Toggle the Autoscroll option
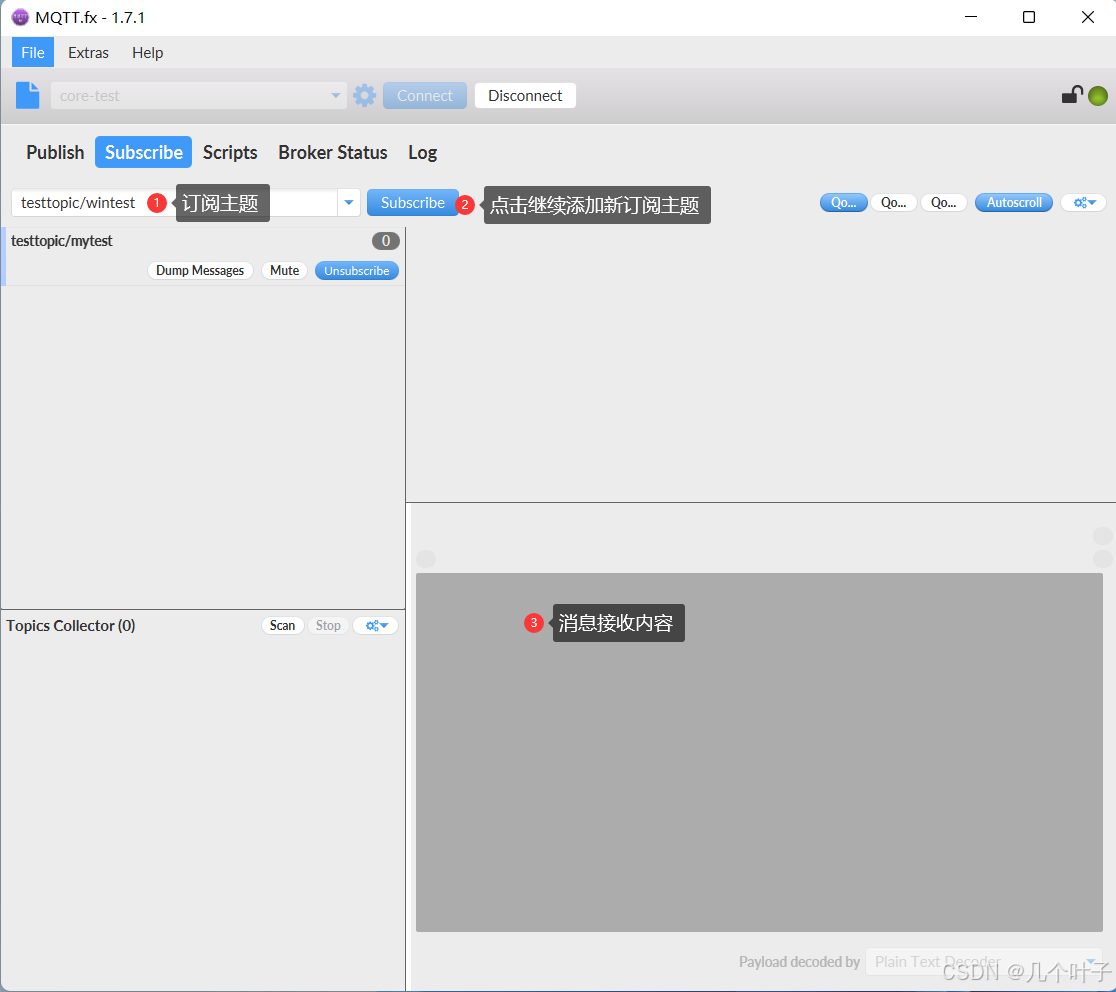The image size is (1116, 992). (1014, 203)
